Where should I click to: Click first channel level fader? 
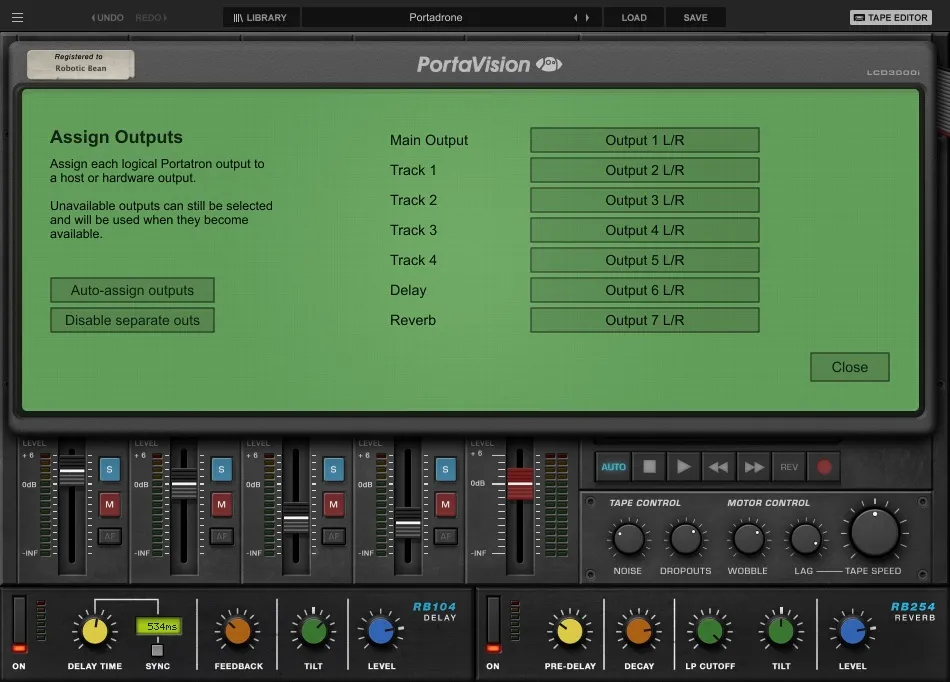pos(72,471)
